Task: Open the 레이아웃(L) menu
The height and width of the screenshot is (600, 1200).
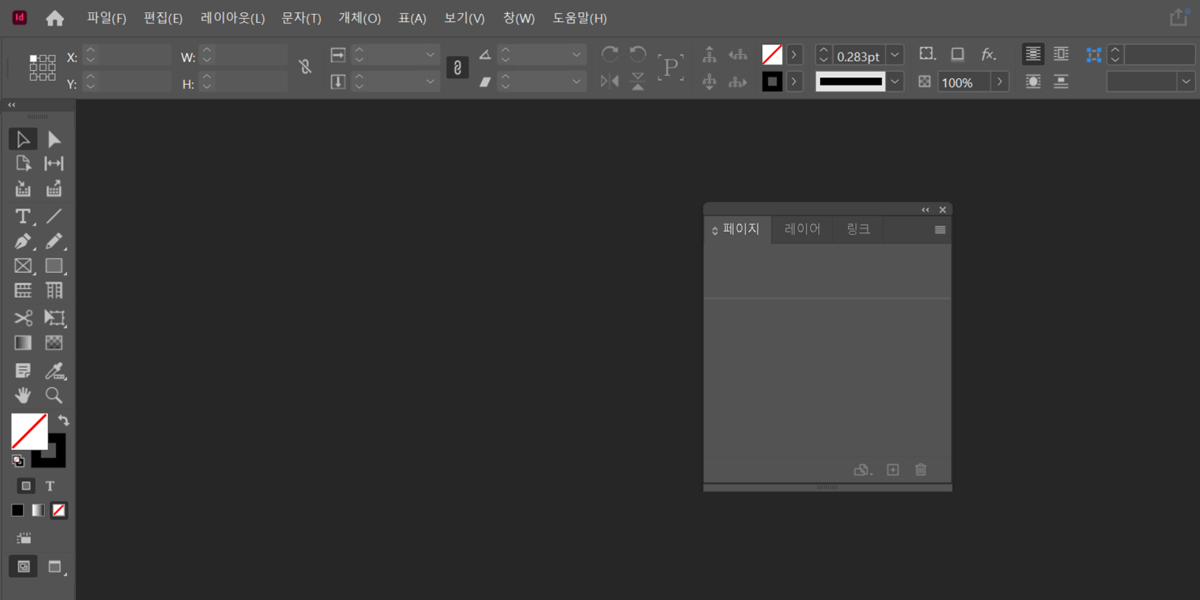Action: point(233,18)
